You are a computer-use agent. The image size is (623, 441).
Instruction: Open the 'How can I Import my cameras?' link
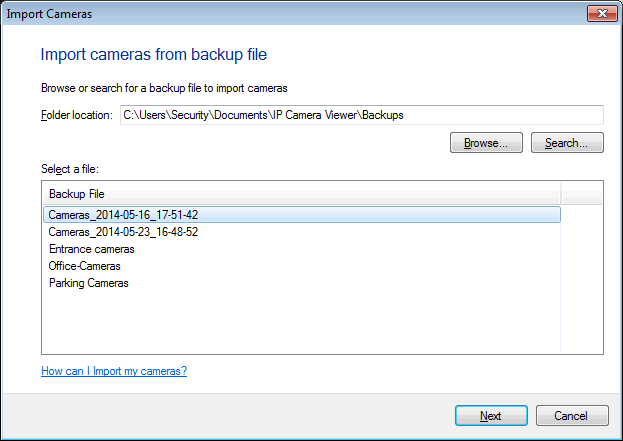(x=114, y=371)
